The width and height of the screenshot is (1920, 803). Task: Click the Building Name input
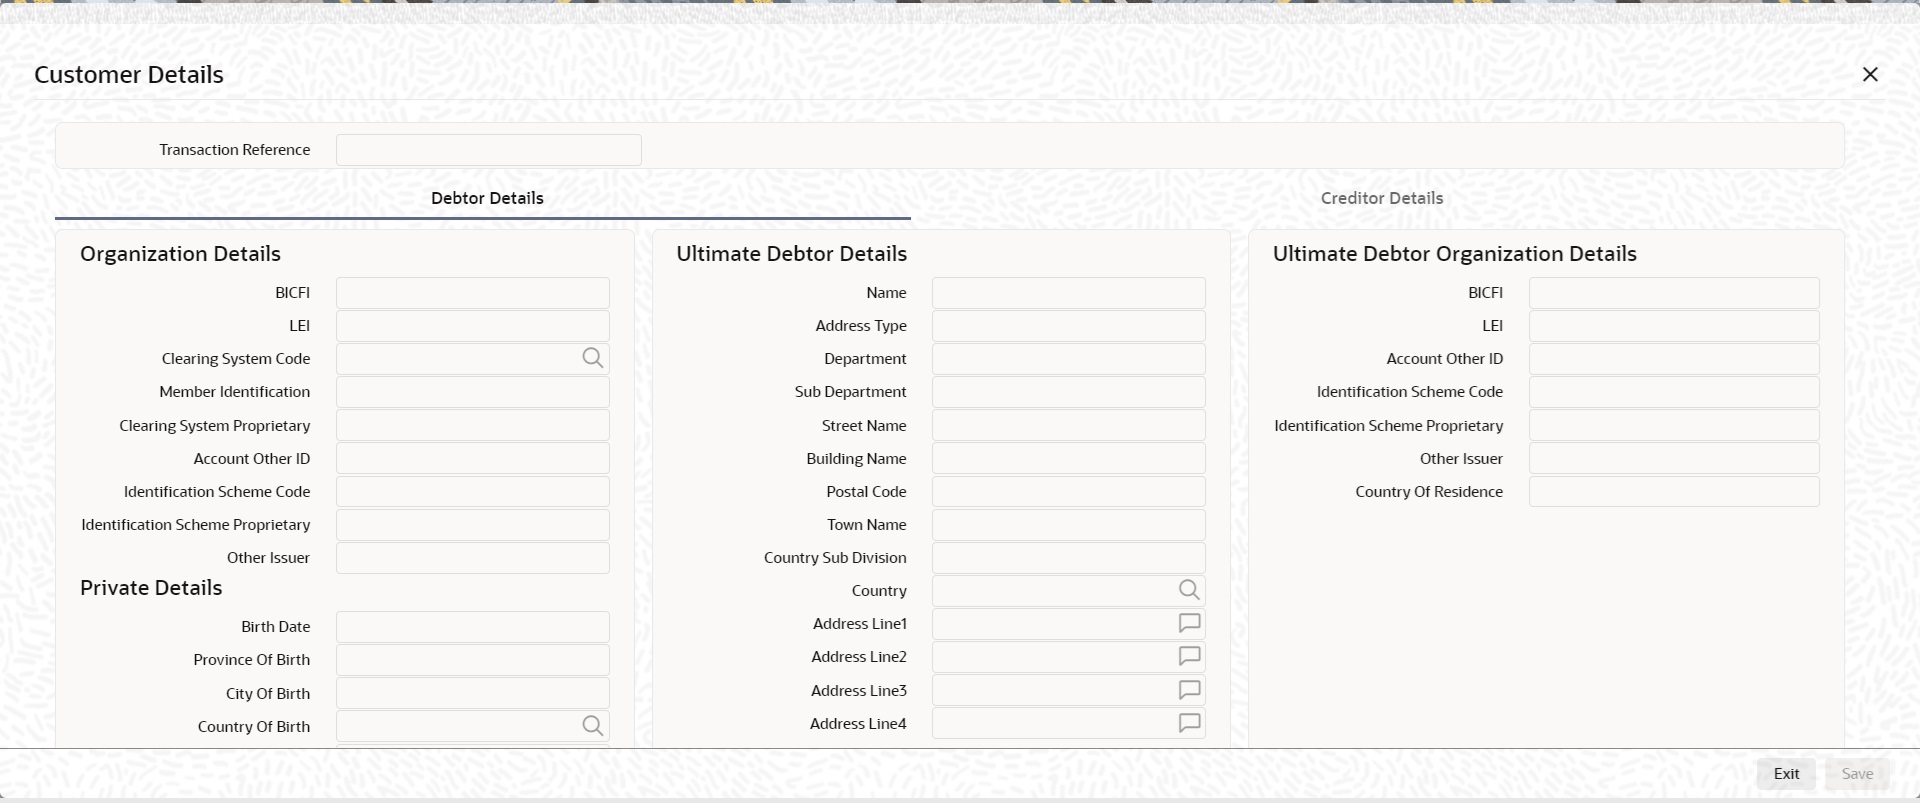point(1069,458)
